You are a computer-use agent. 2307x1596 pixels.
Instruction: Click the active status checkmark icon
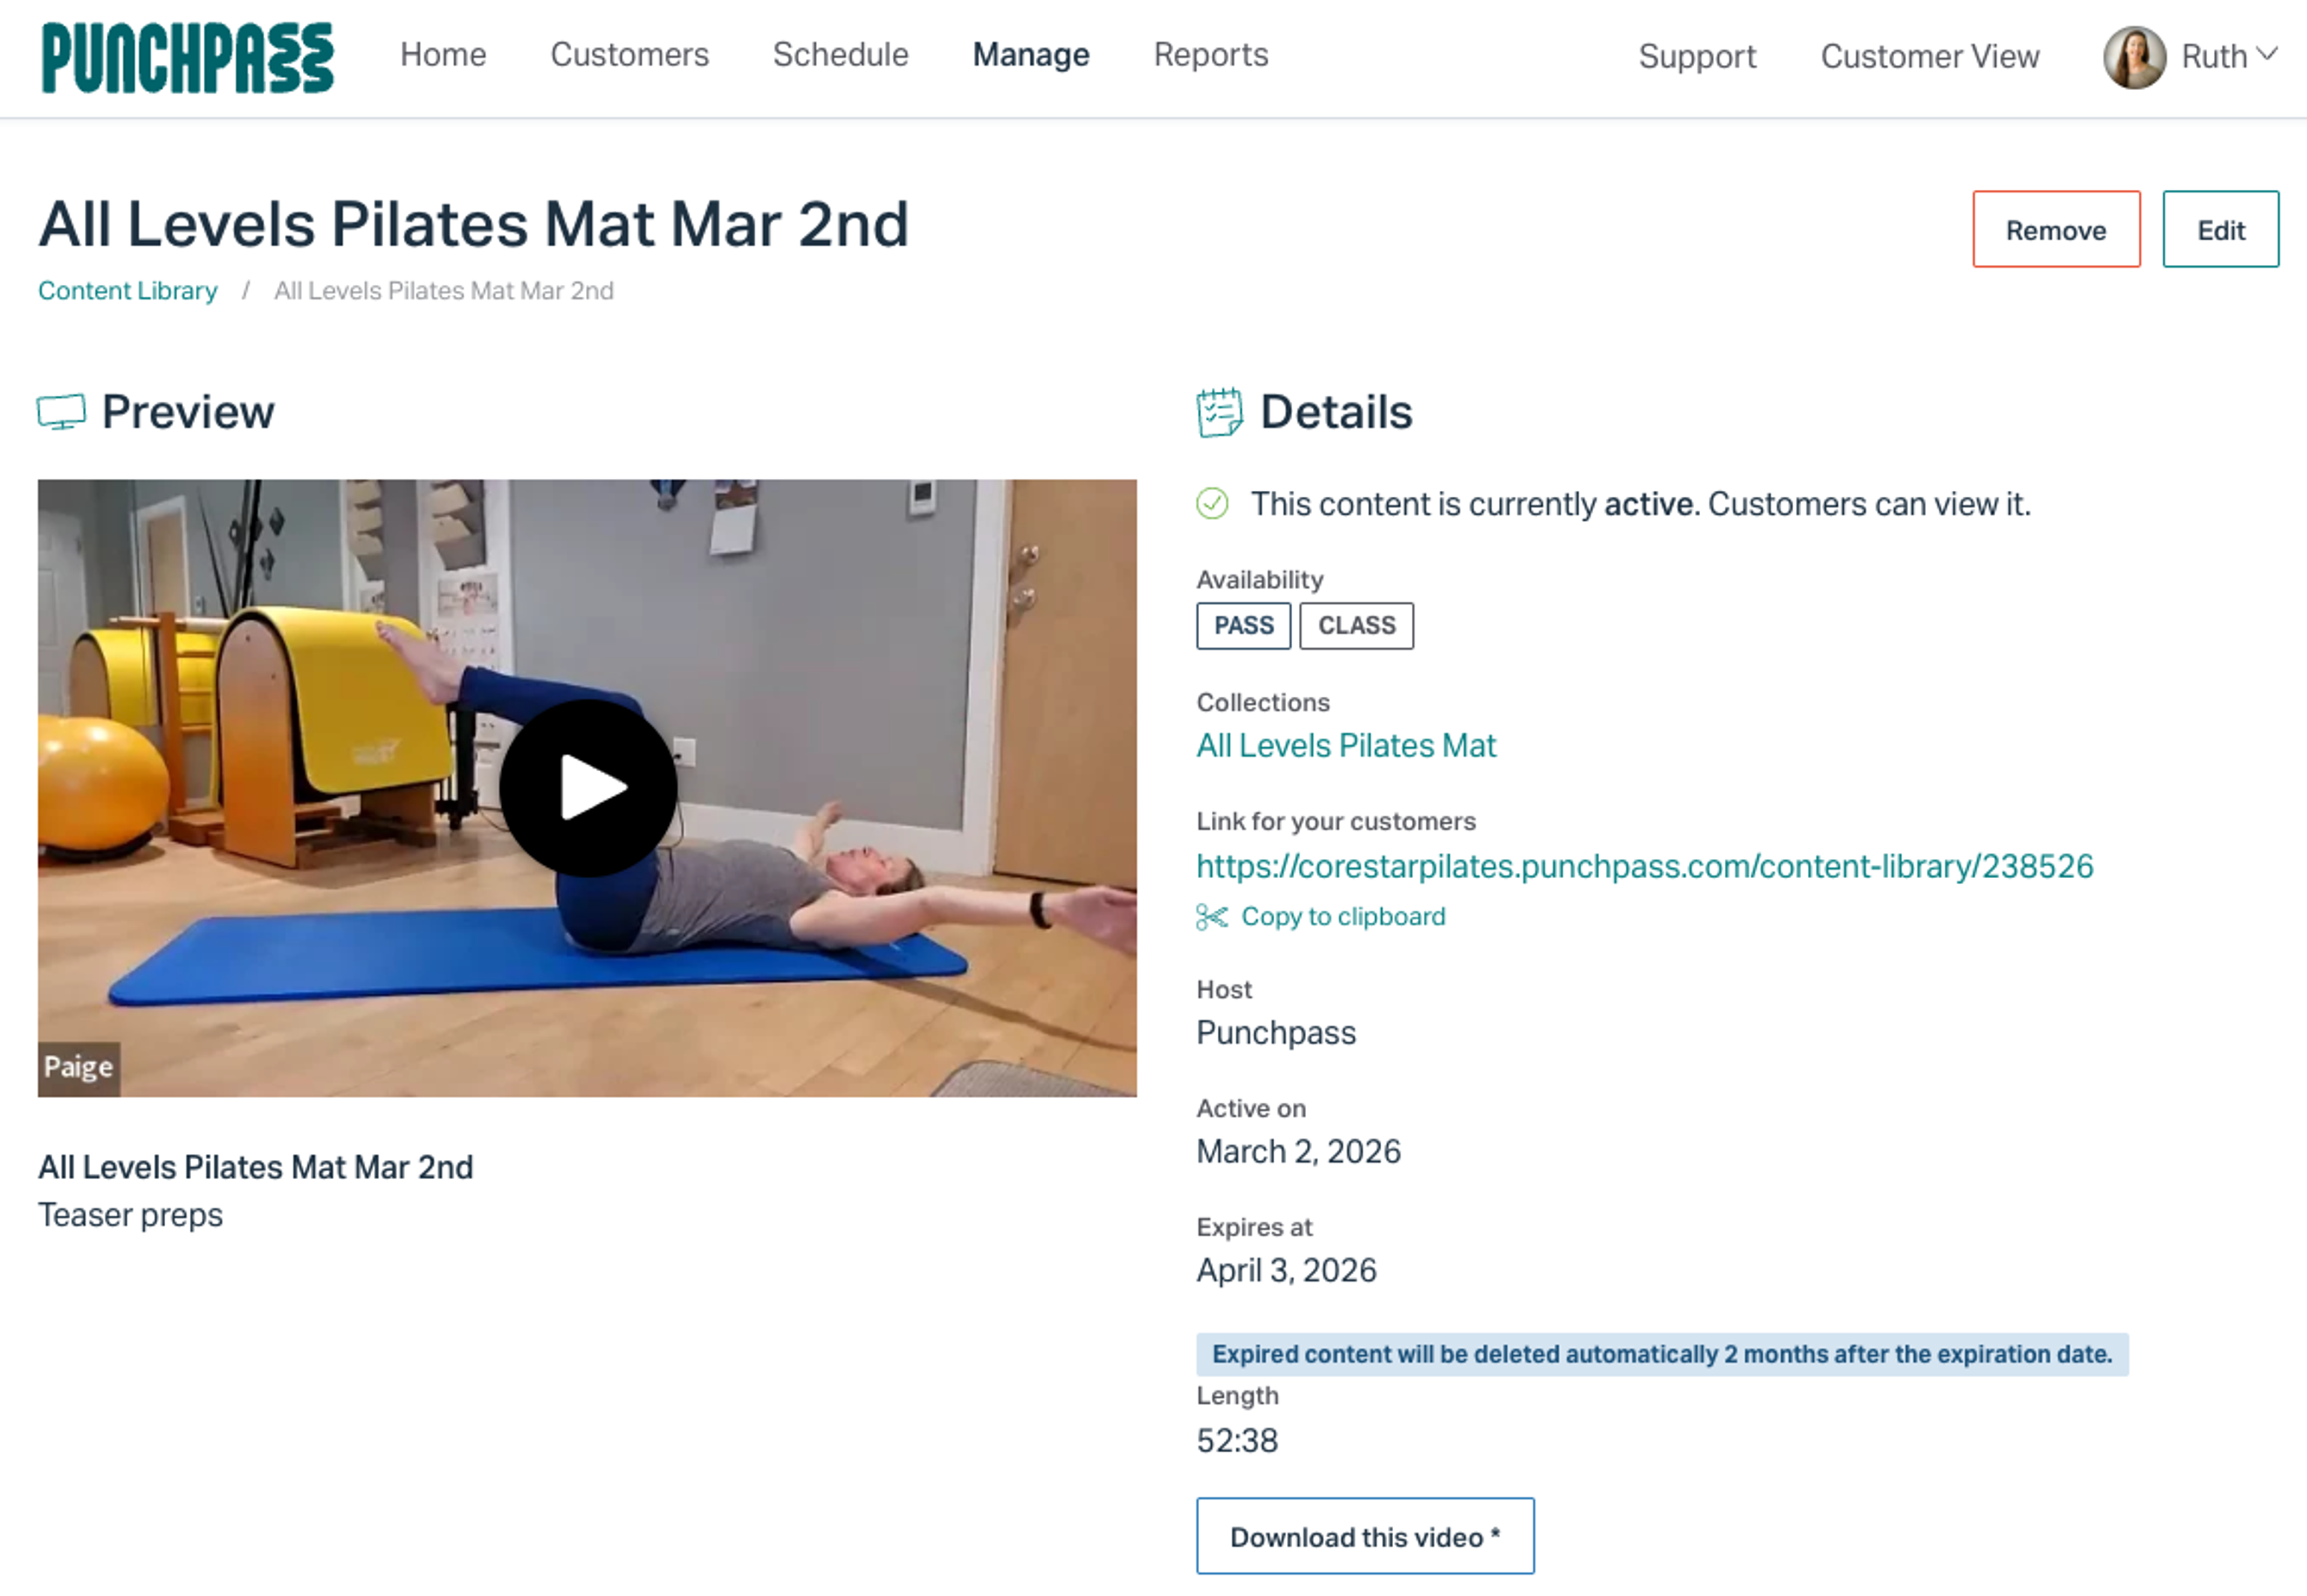click(1212, 505)
